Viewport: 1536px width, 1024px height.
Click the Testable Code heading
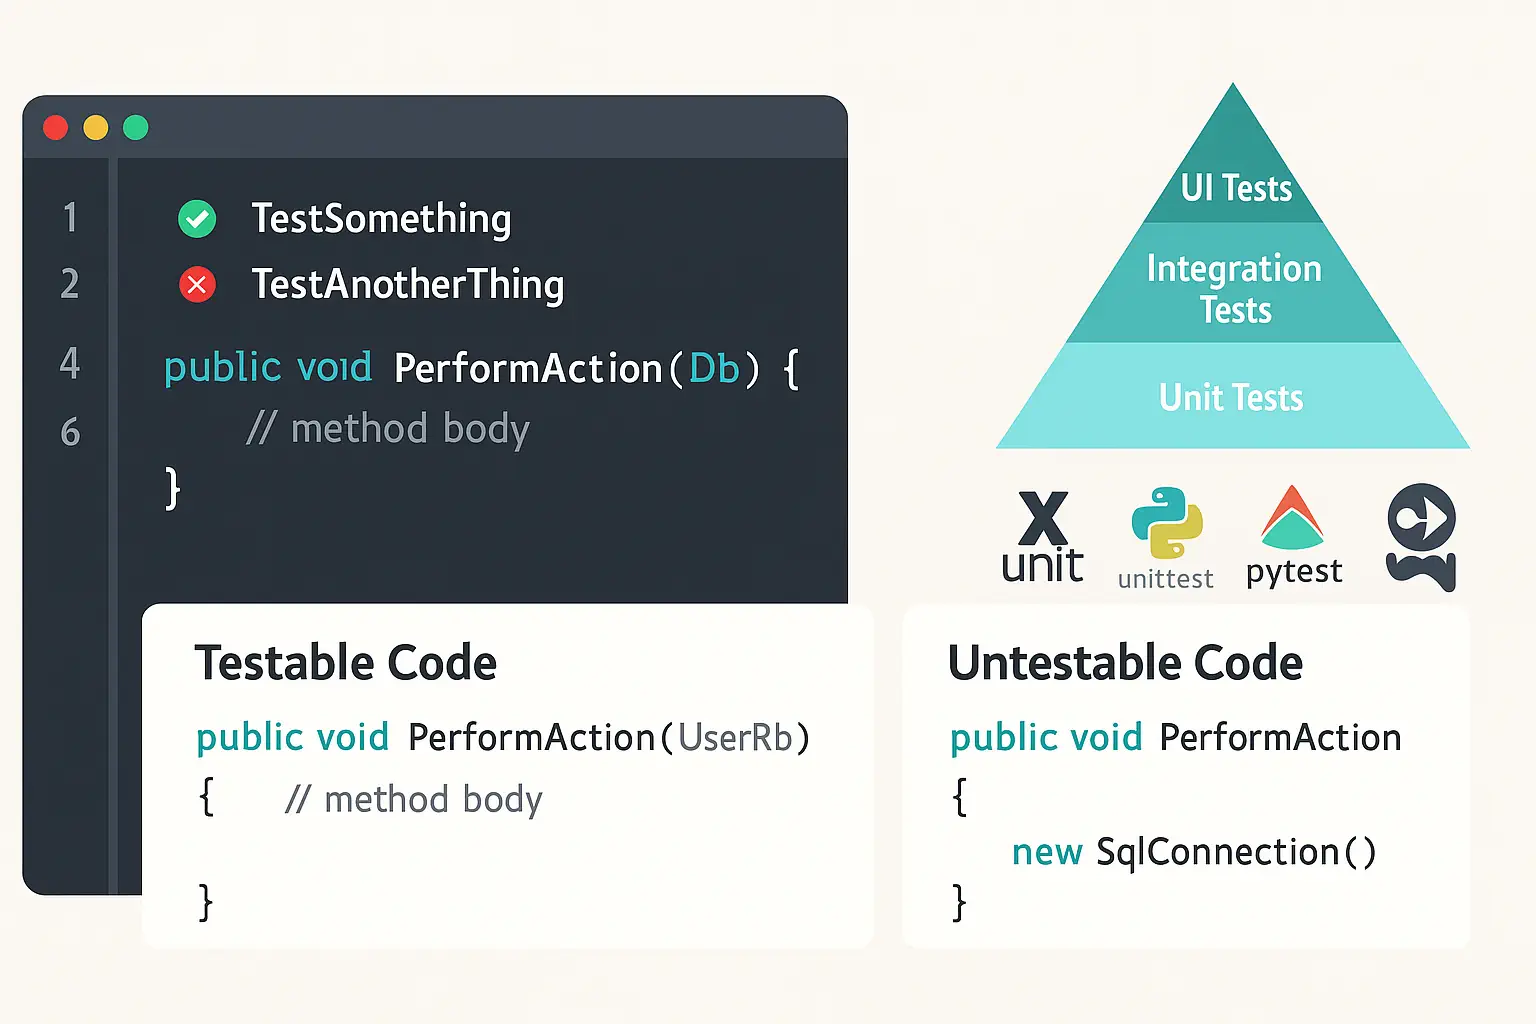(345, 663)
